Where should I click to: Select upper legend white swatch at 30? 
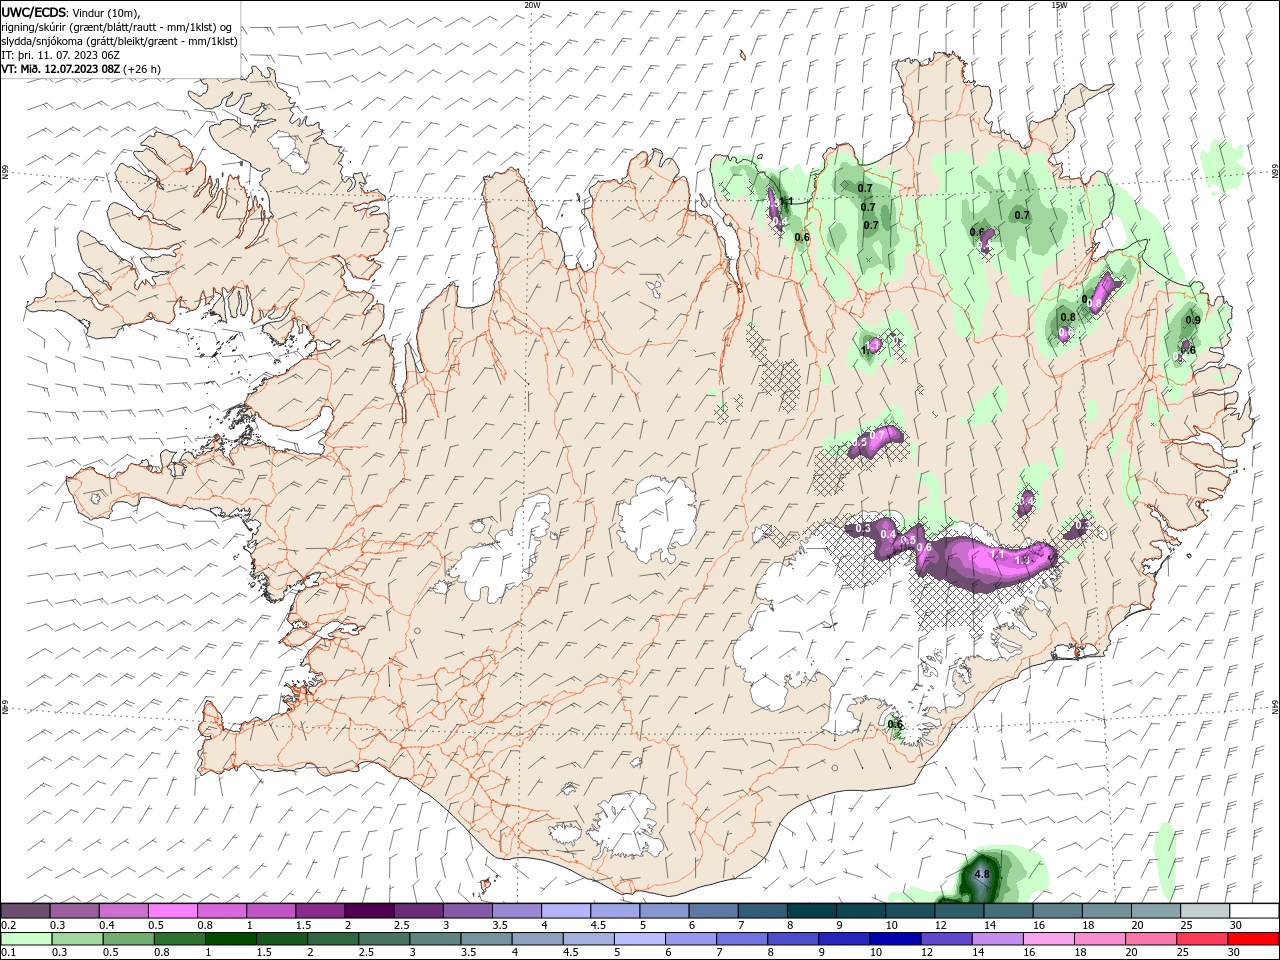pyautogui.click(x=1254, y=910)
